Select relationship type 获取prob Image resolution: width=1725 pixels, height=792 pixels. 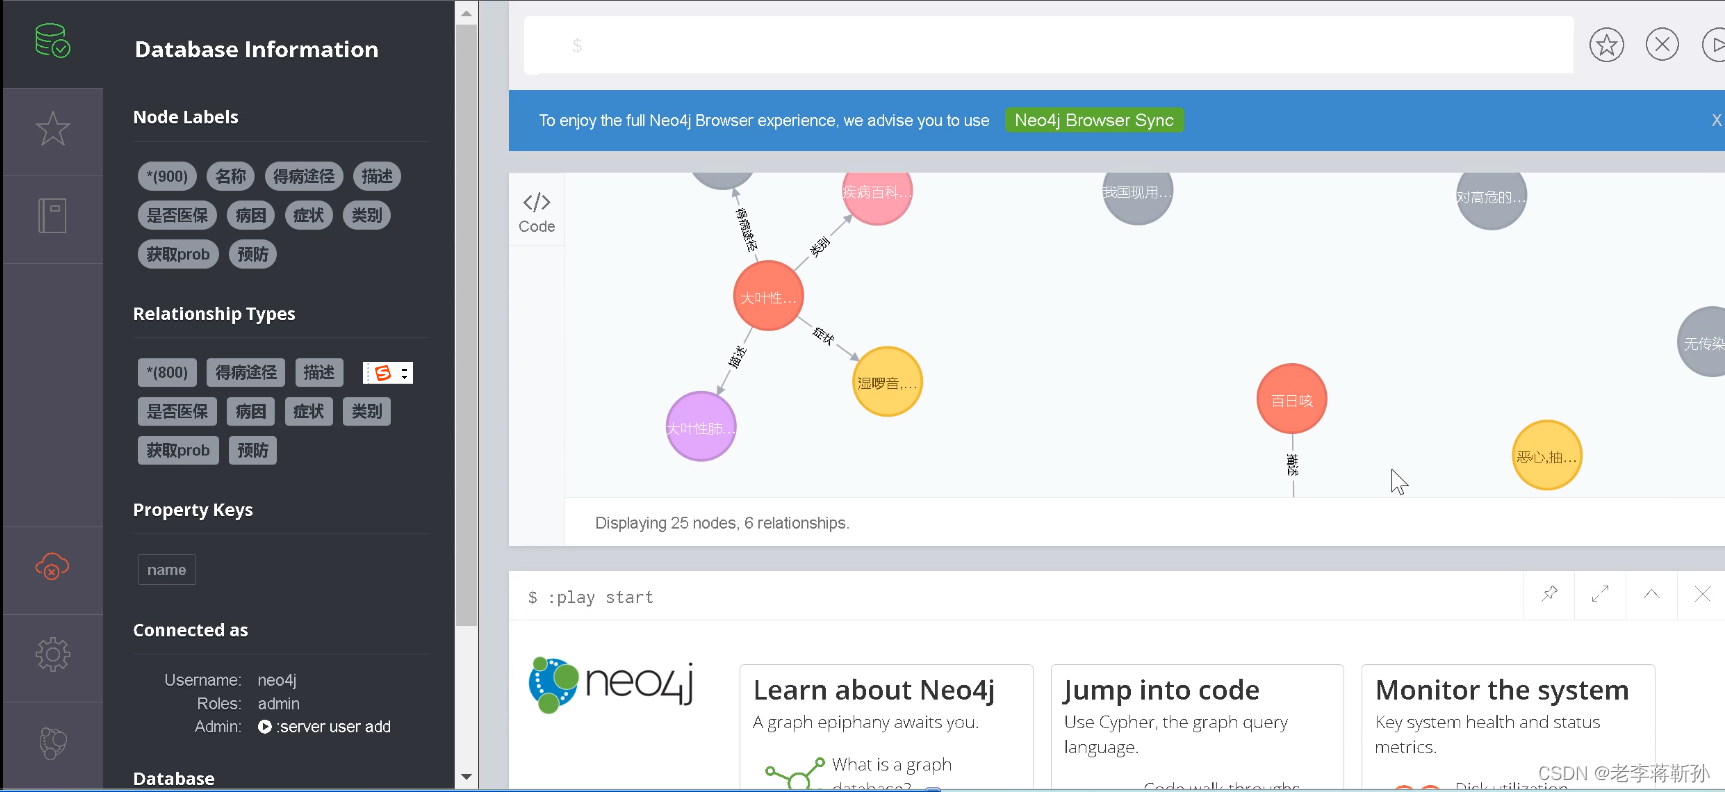point(178,450)
